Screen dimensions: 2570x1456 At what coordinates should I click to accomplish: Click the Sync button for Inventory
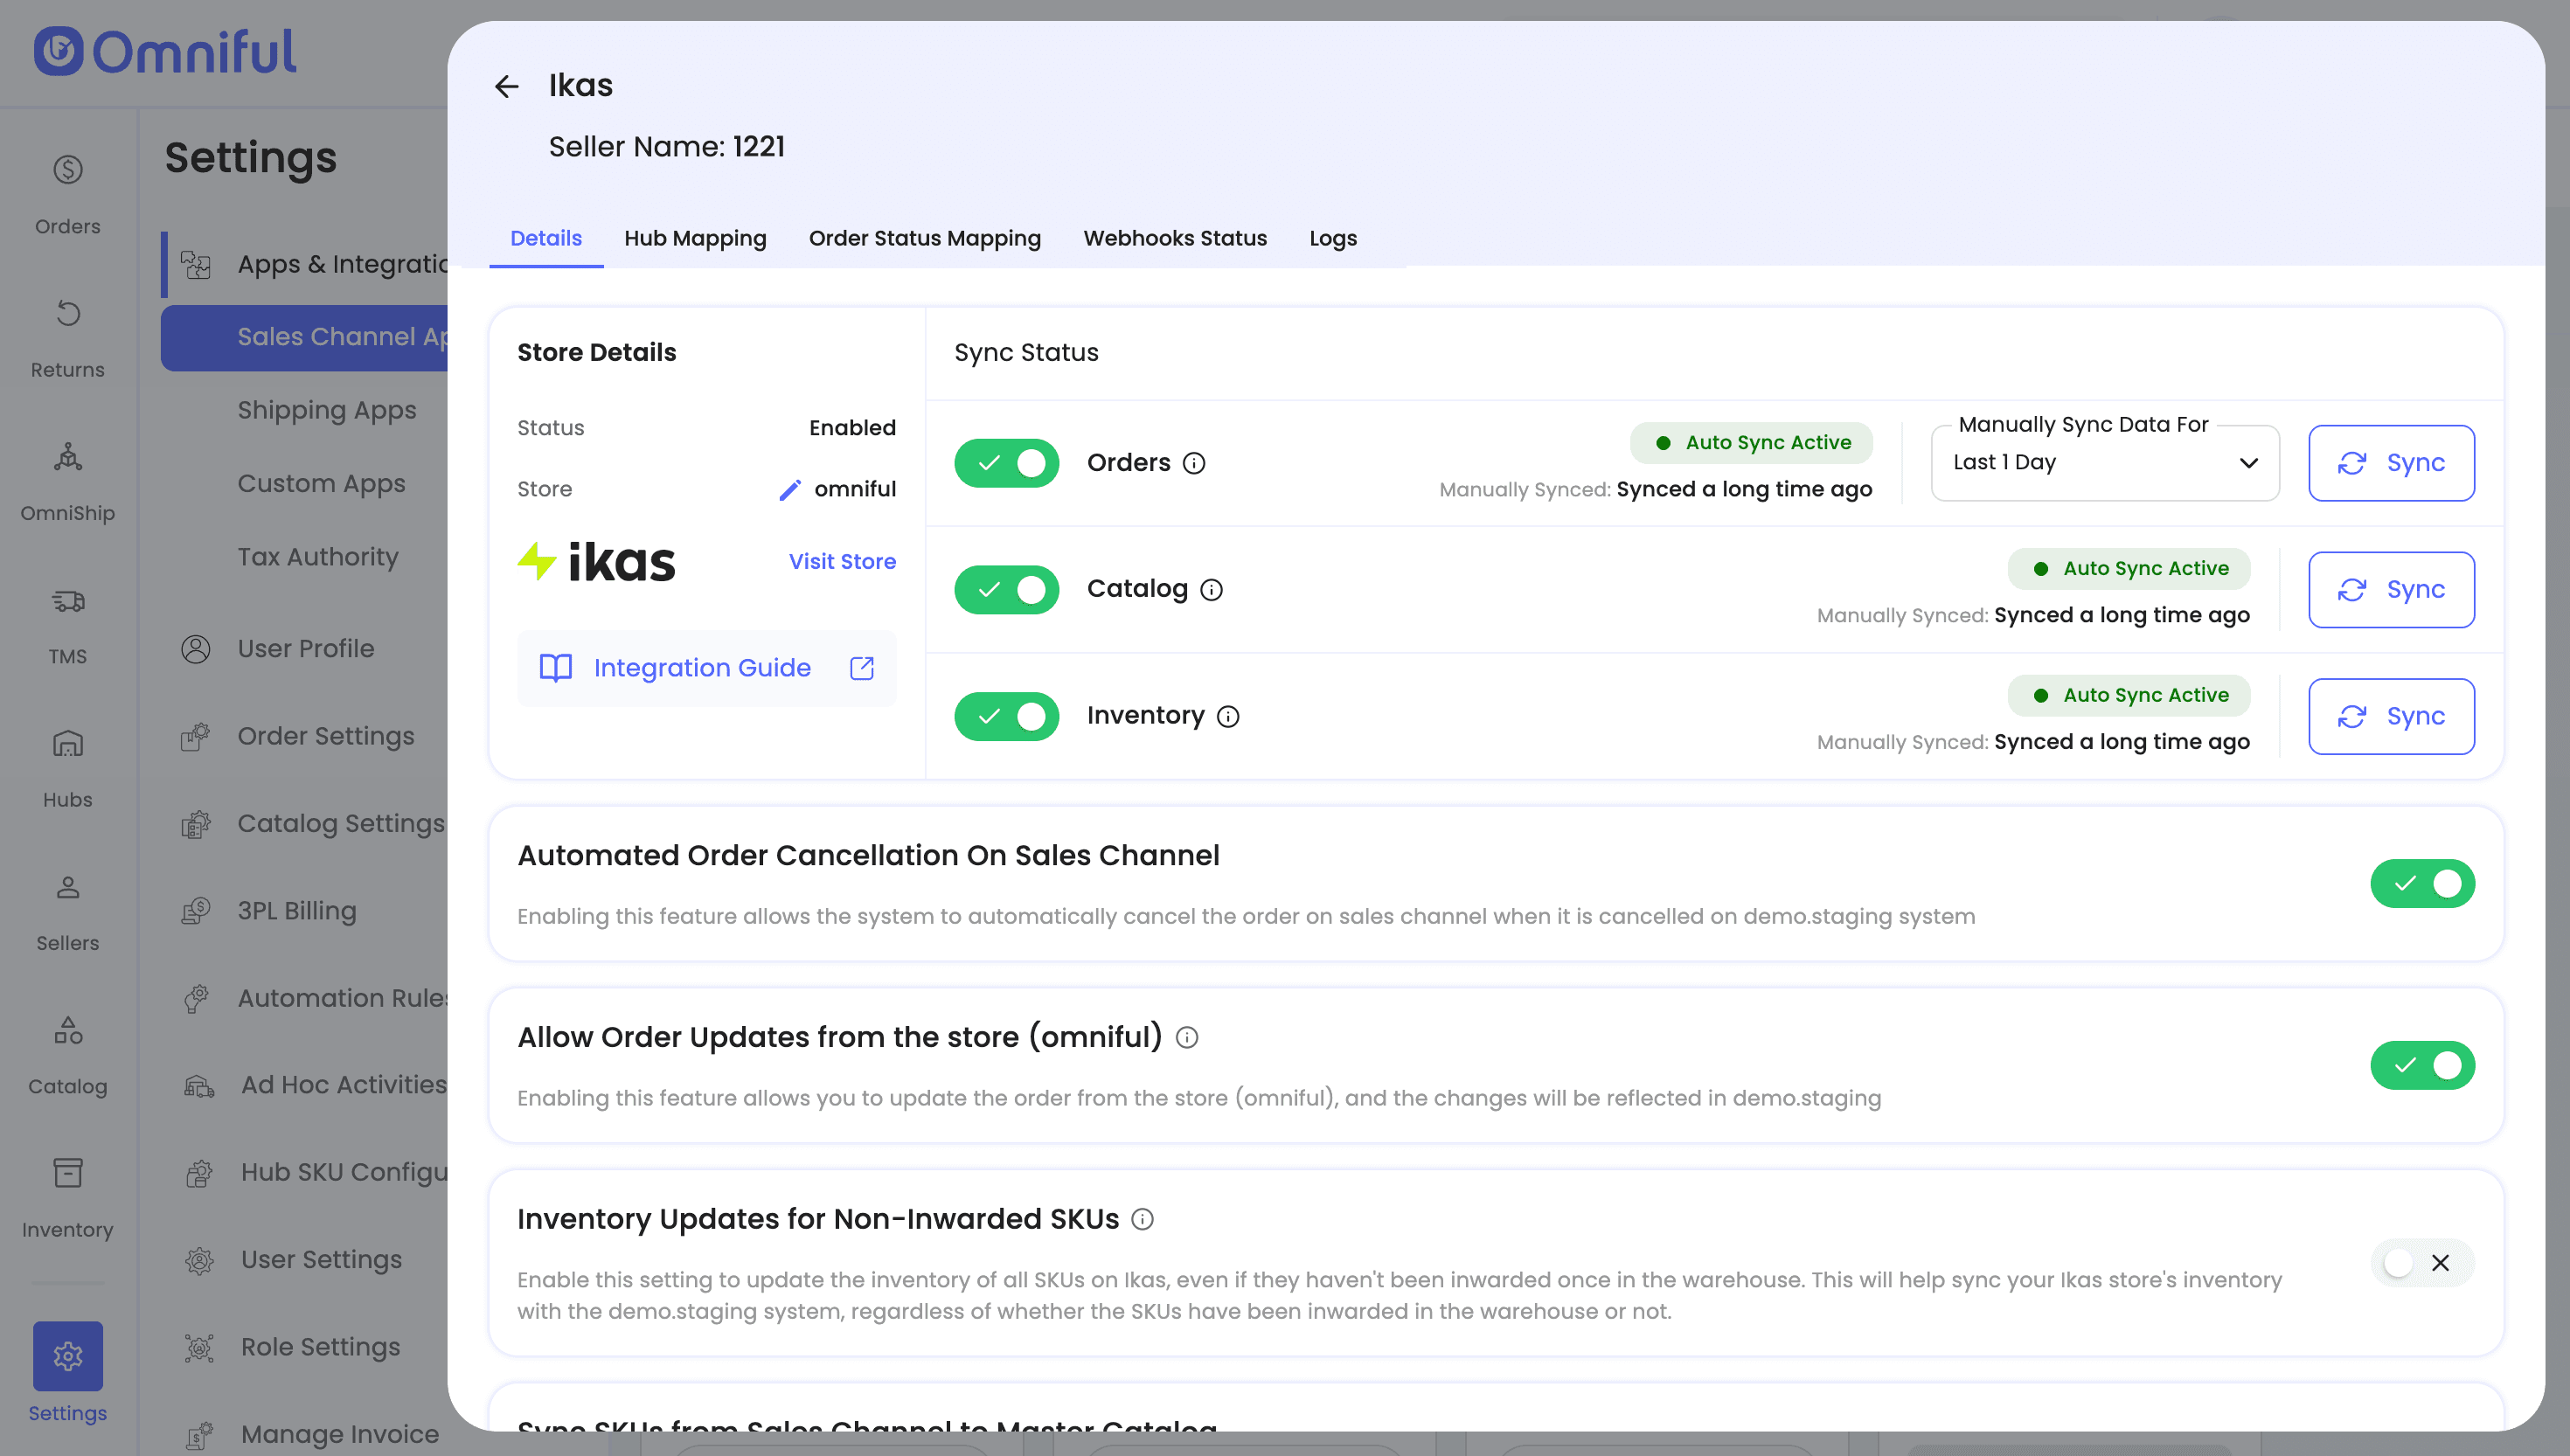point(2390,716)
